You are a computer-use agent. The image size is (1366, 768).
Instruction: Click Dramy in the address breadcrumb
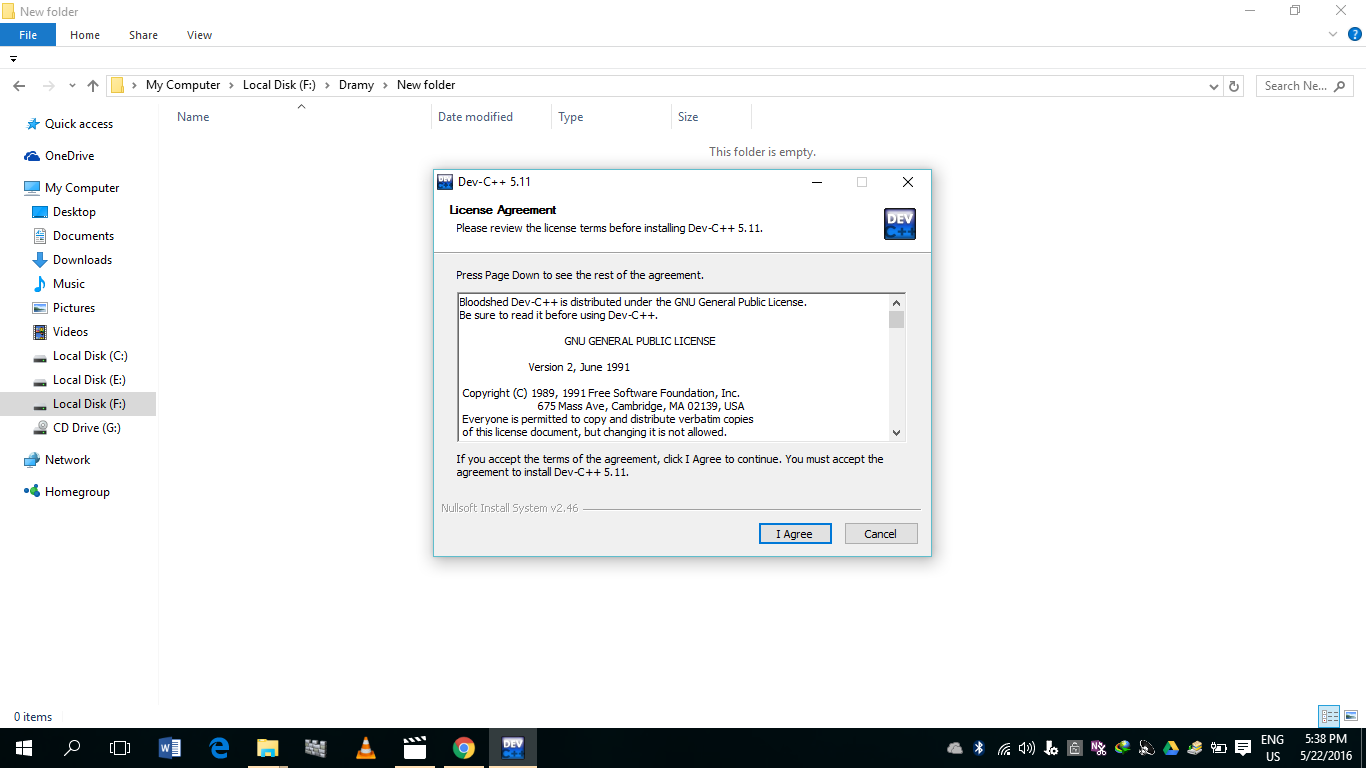pos(356,85)
